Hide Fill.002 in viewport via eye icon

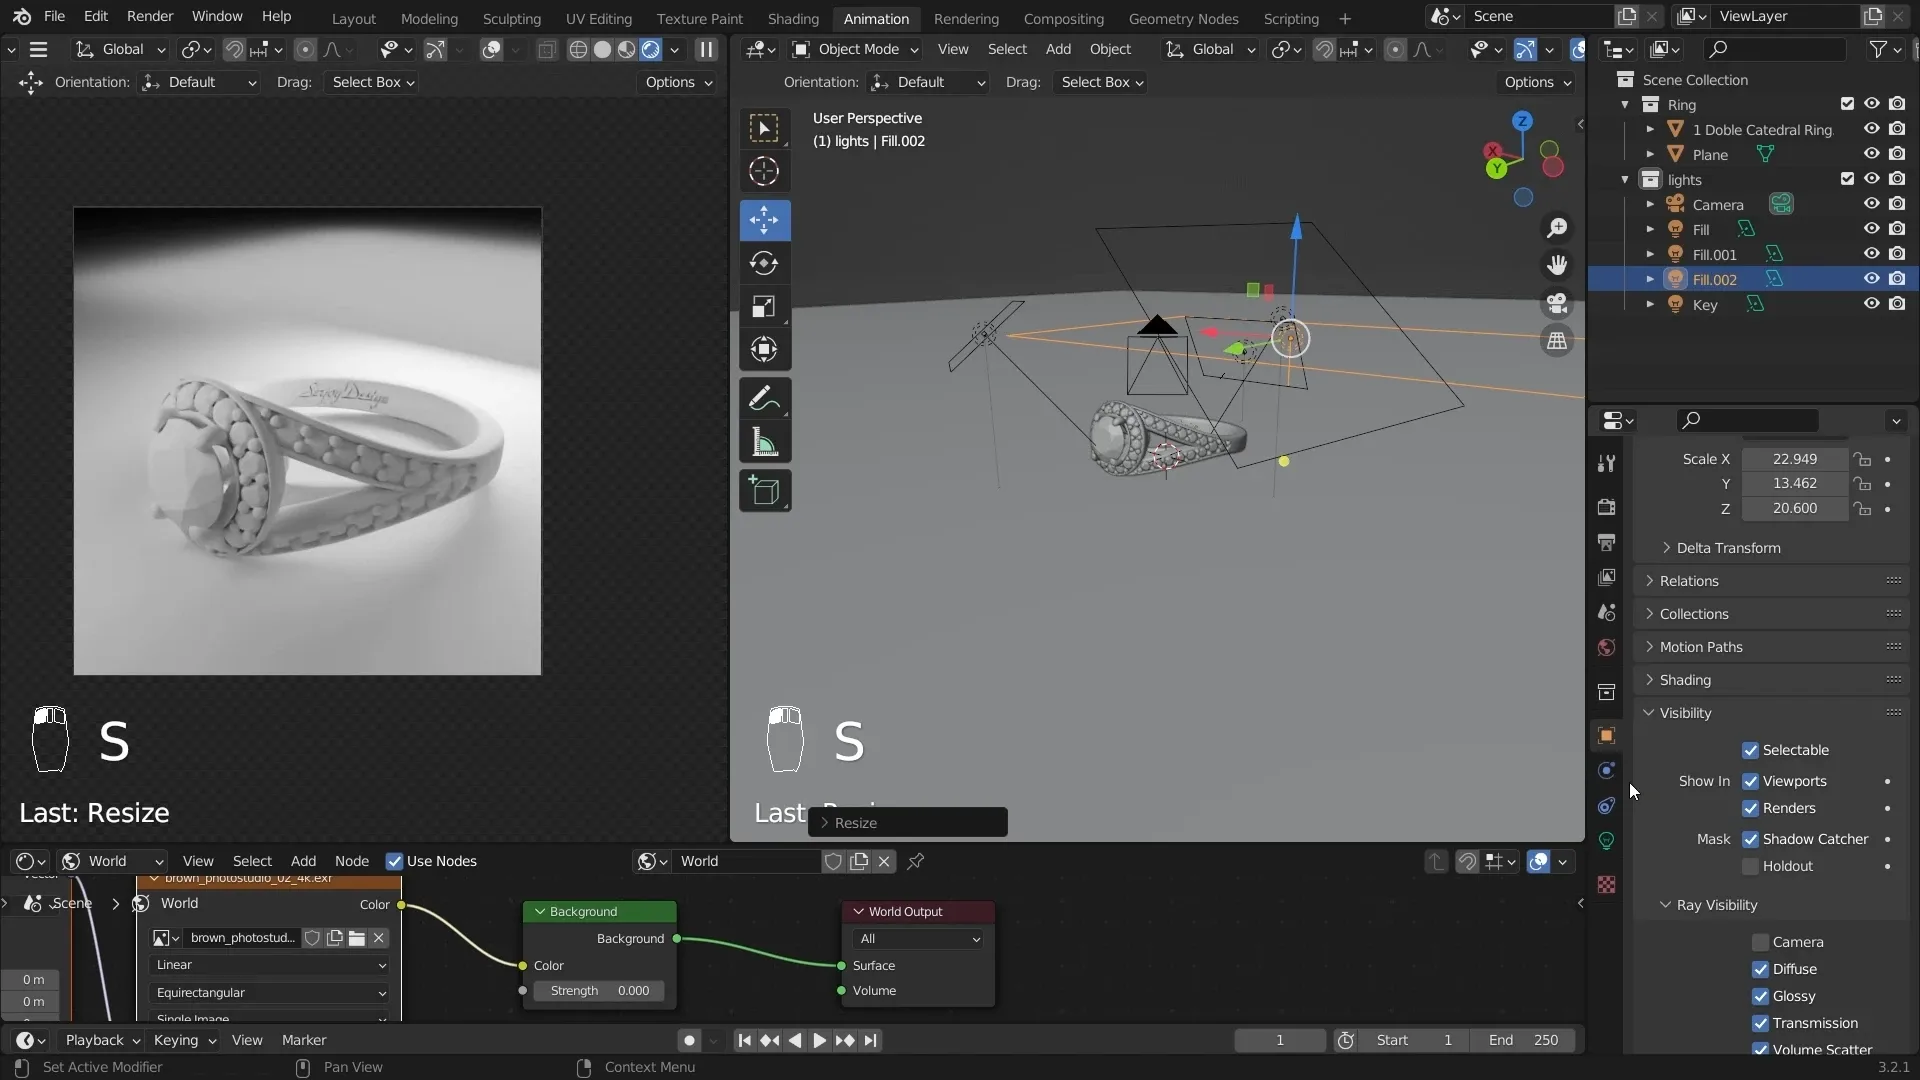click(x=1871, y=279)
